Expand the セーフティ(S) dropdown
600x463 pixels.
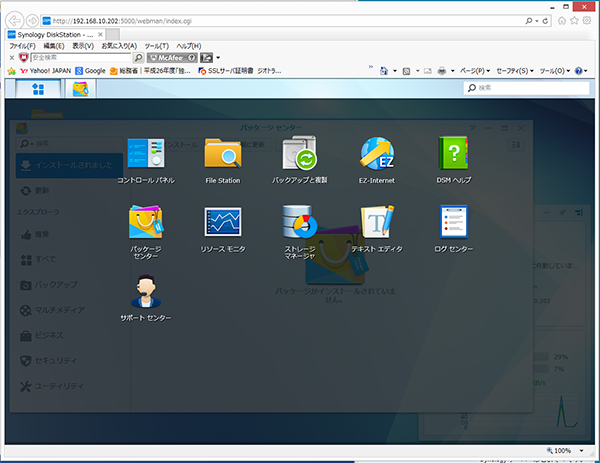click(515, 71)
